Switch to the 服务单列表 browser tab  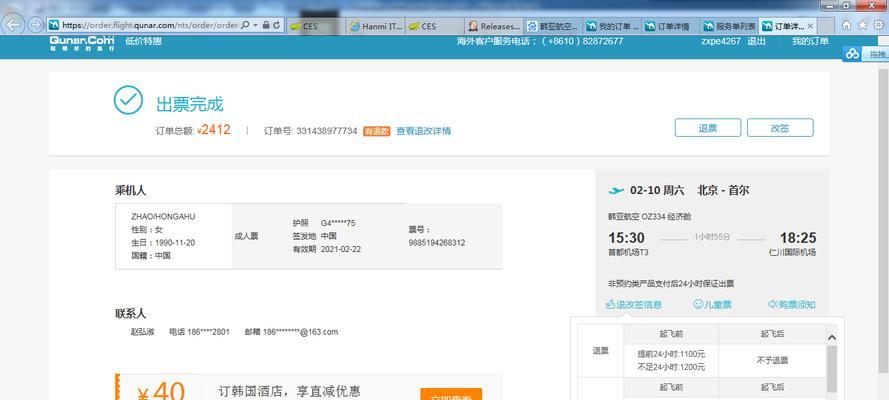pos(722,26)
